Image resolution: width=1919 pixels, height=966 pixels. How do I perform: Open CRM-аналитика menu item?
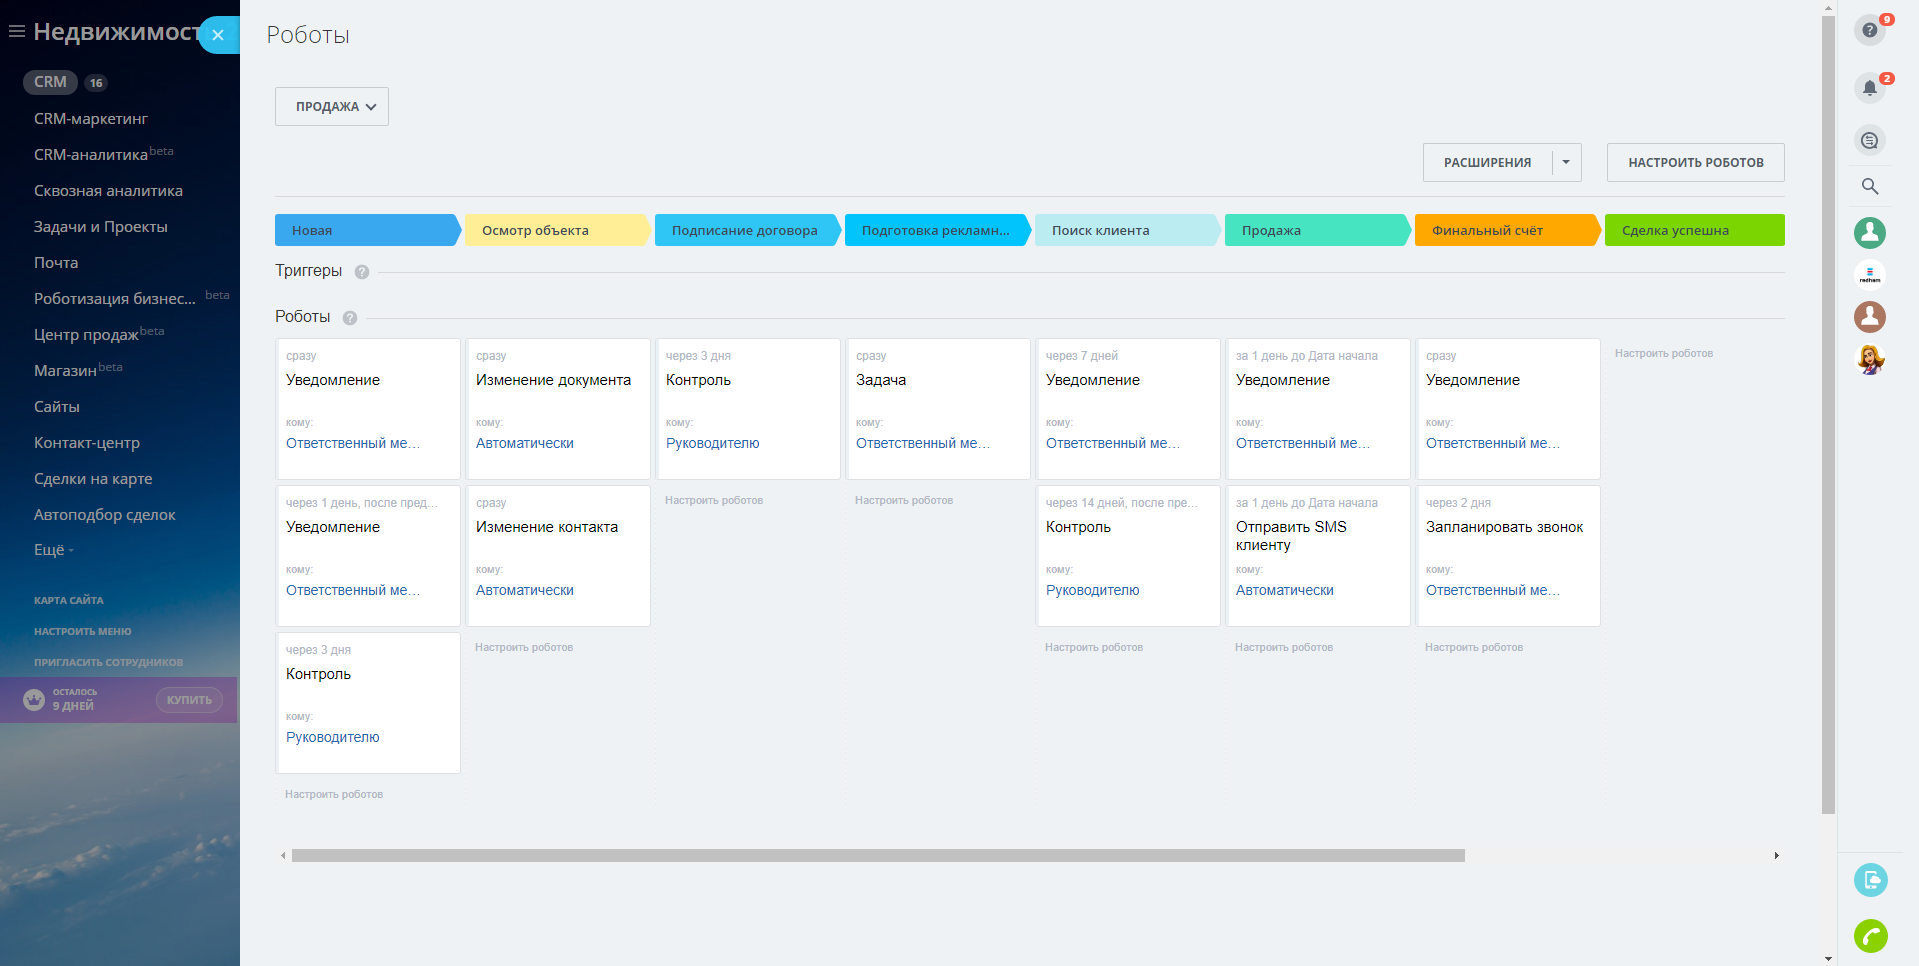[x=91, y=155]
